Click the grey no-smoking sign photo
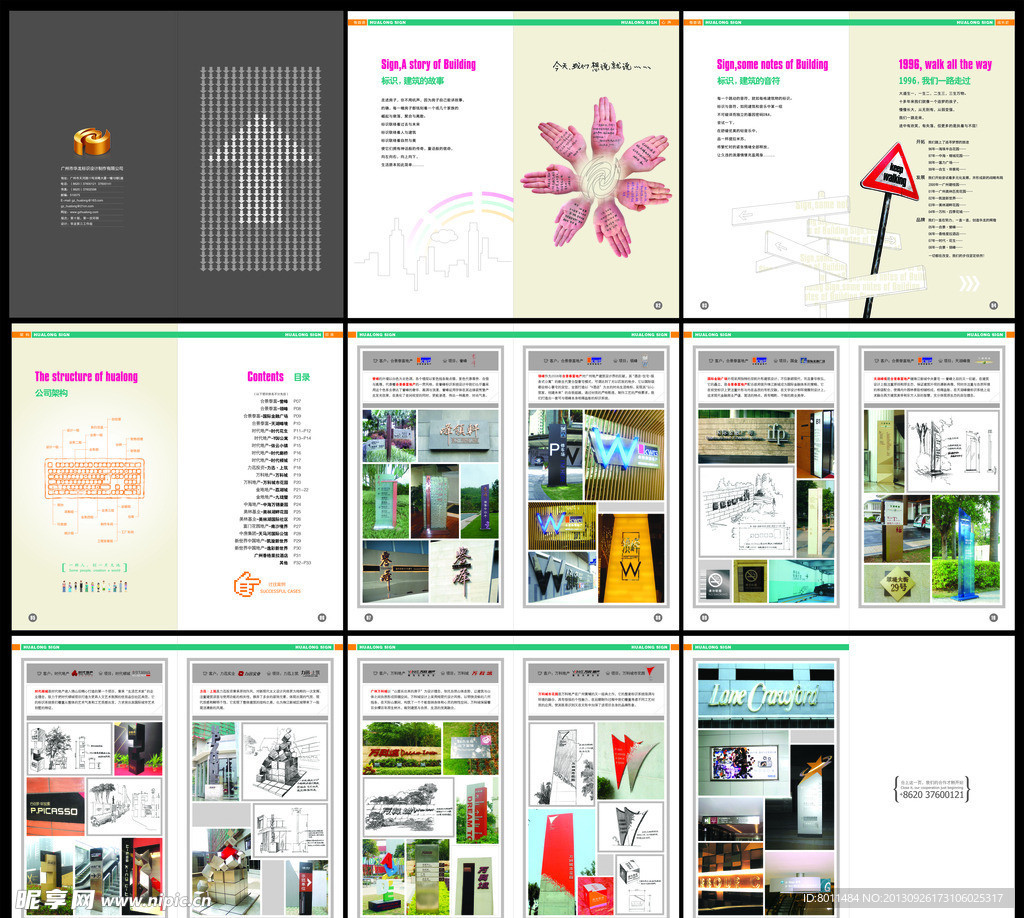 coord(717,580)
